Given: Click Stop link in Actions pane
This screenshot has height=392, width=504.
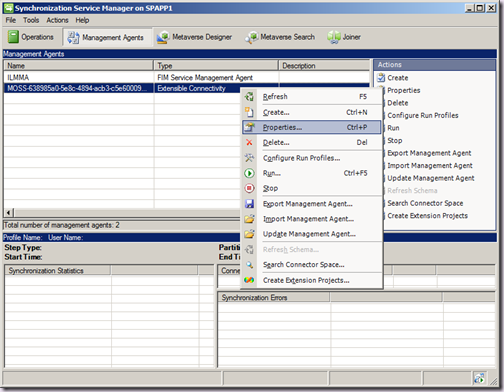Looking at the screenshot, I should click(x=395, y=141).
